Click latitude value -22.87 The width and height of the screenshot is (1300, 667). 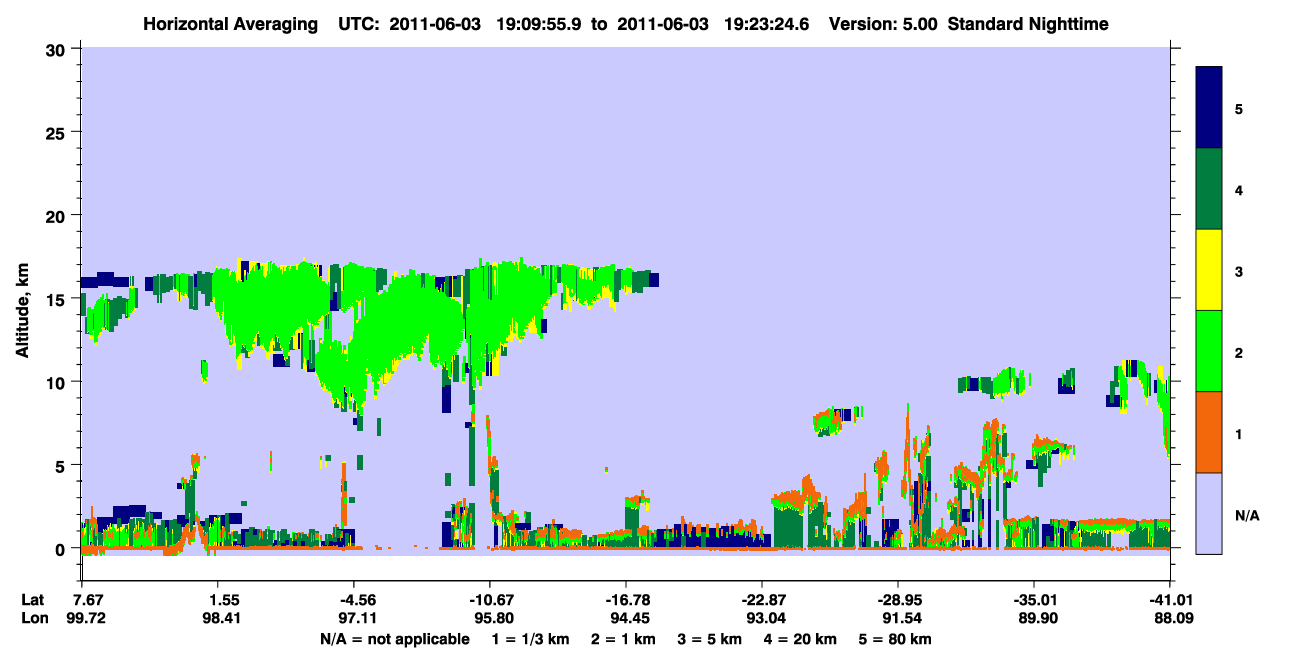(762, 600)
